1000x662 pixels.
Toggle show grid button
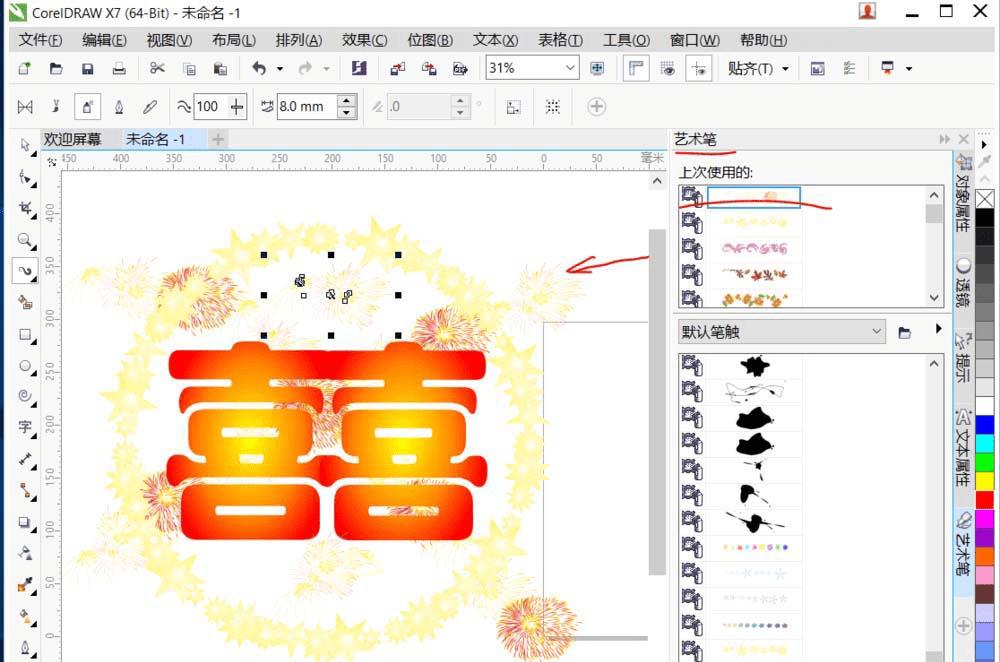tap(668, 68)
